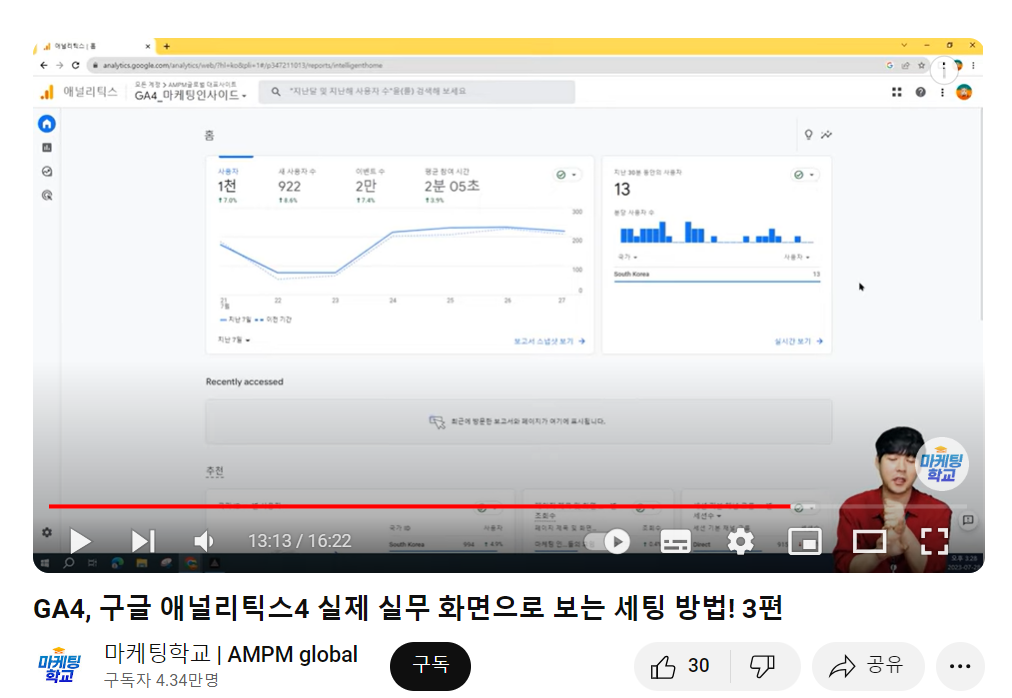Screen dimensions: 1012x698
Task: Play the YouTube video
Action: [x=80, y=541]
